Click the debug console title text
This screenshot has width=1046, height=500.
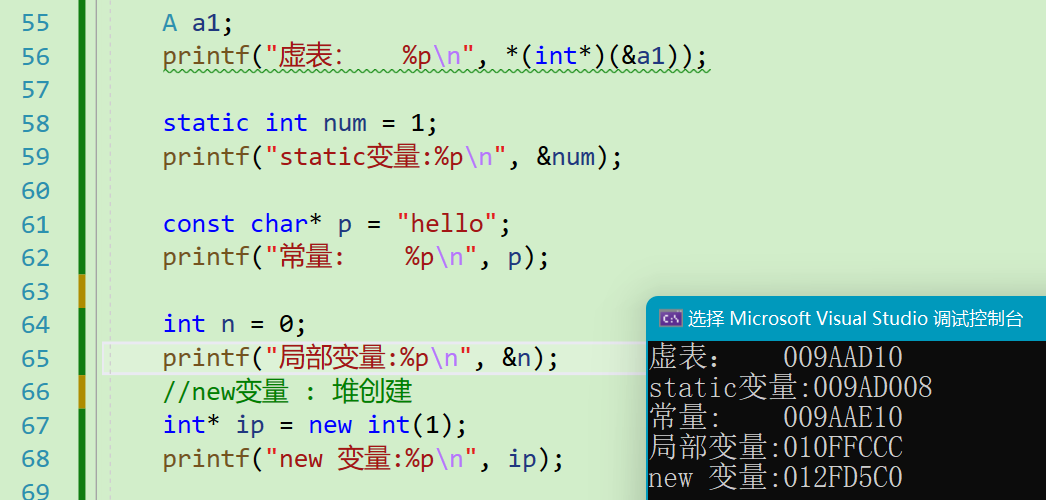click(855, 319)
